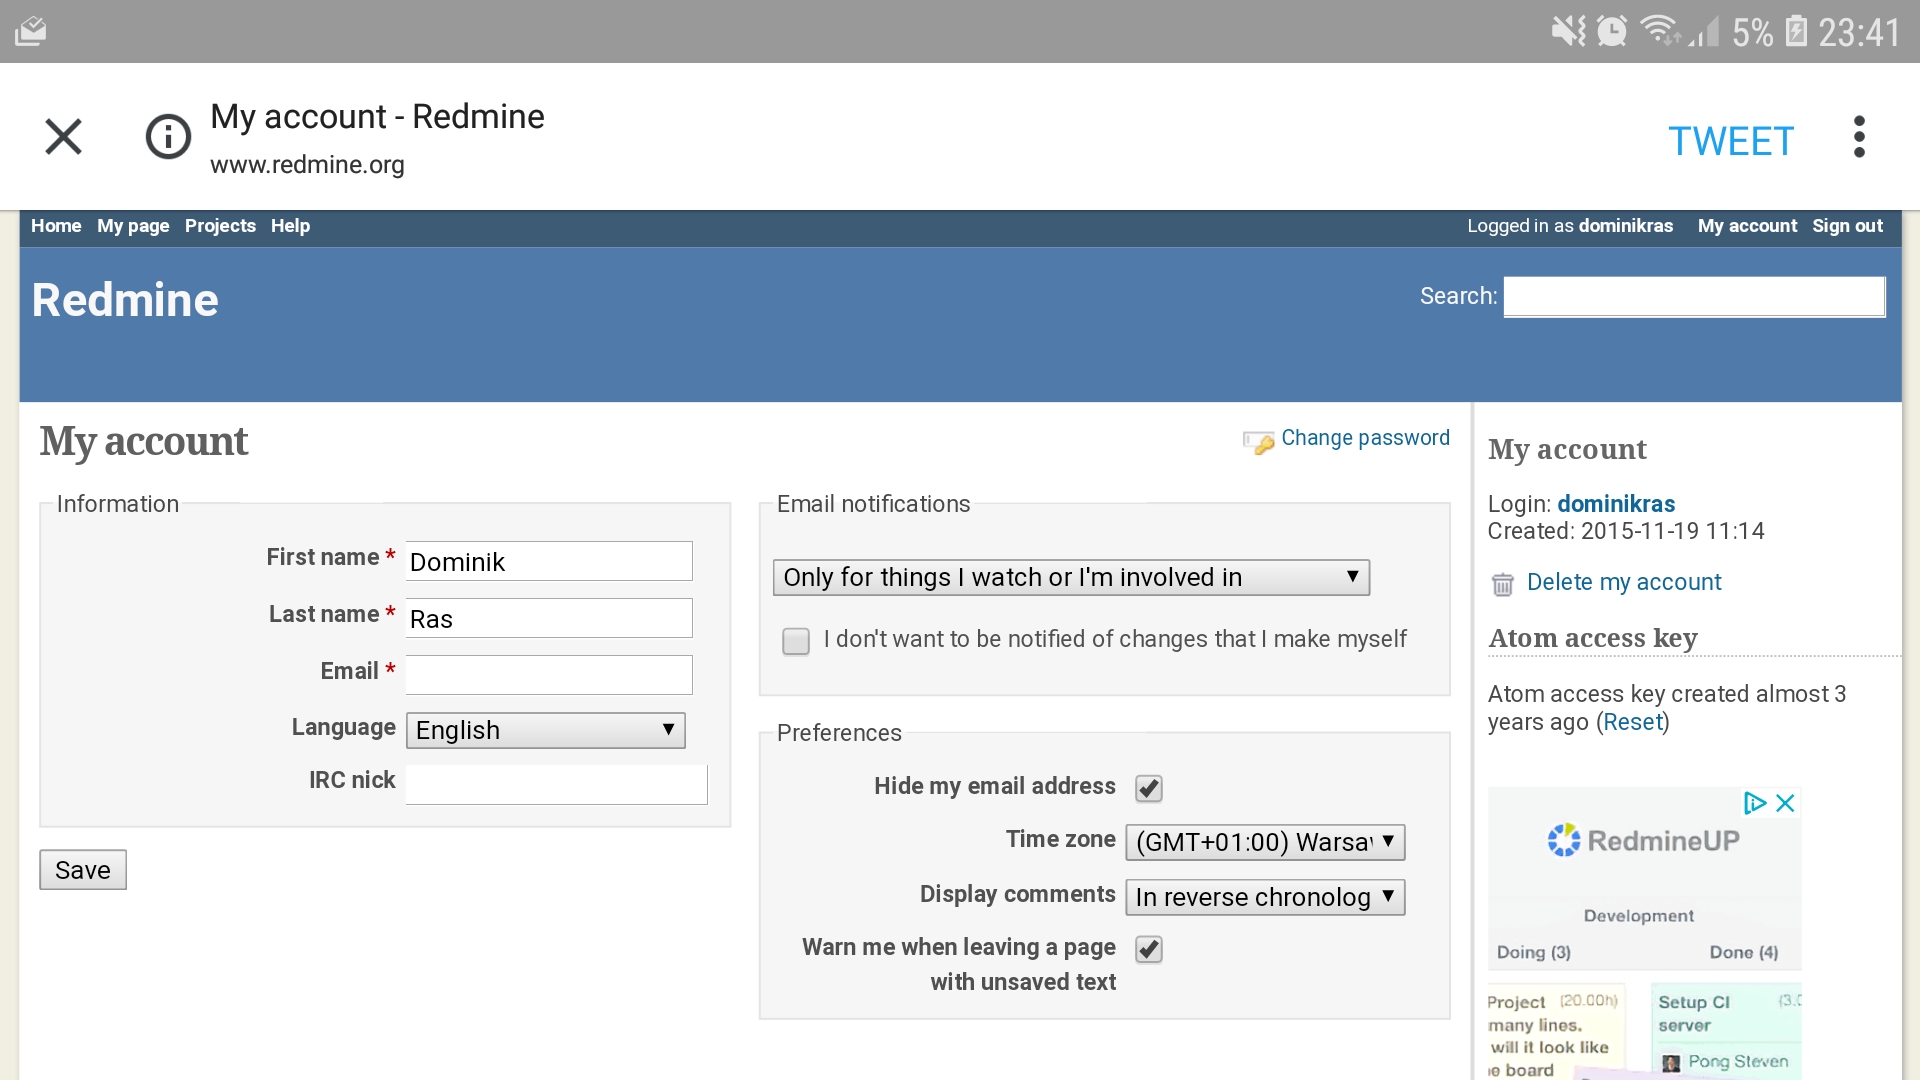Click the Reset link for Atom access key
Image resolution: width=1920 pixels, height=1080 pixels.
click(x=1633, y=722)
